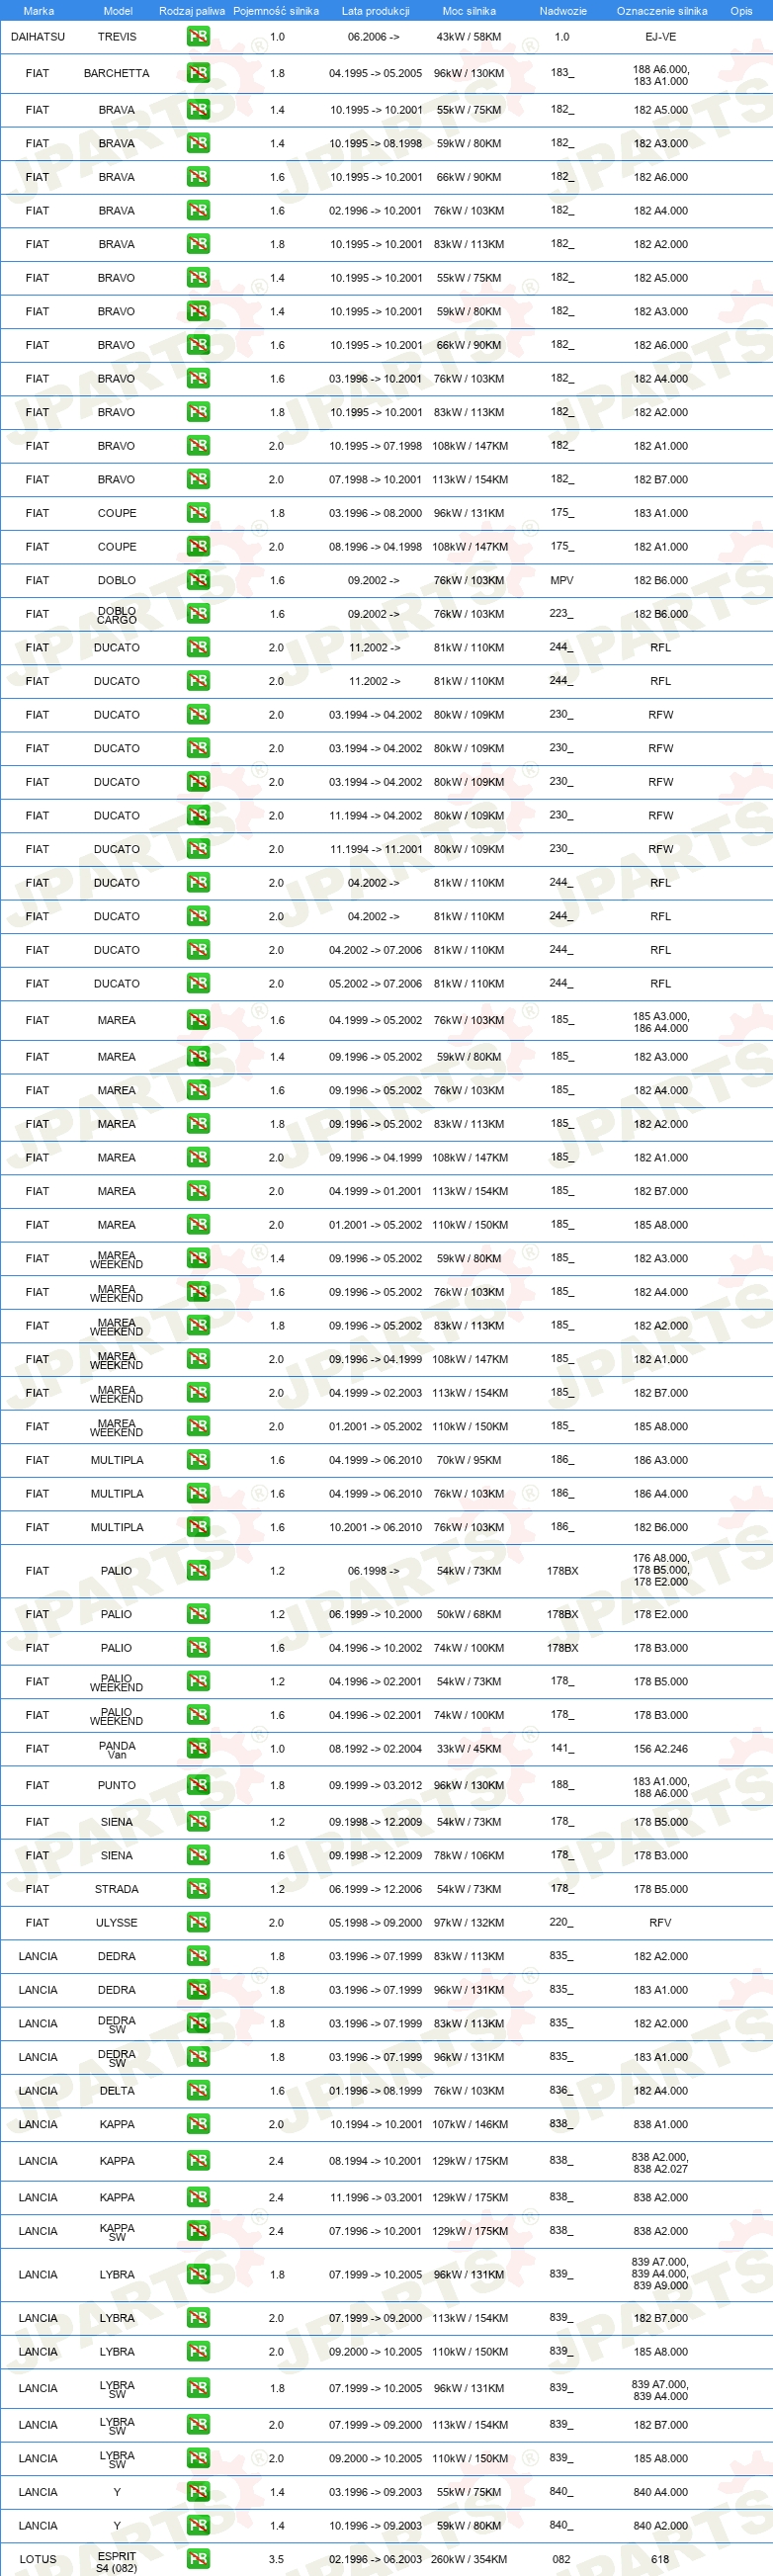Image resolution: width=773 pixels, height=2576 pixels.
Task: Select the ESPRIT S4 (082) model cell
Action: 117,2562
